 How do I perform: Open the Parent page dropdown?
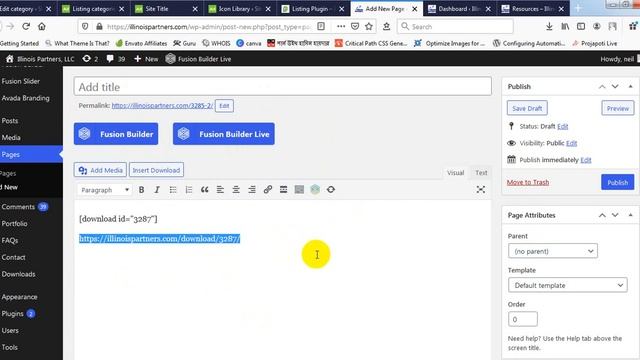553,251
